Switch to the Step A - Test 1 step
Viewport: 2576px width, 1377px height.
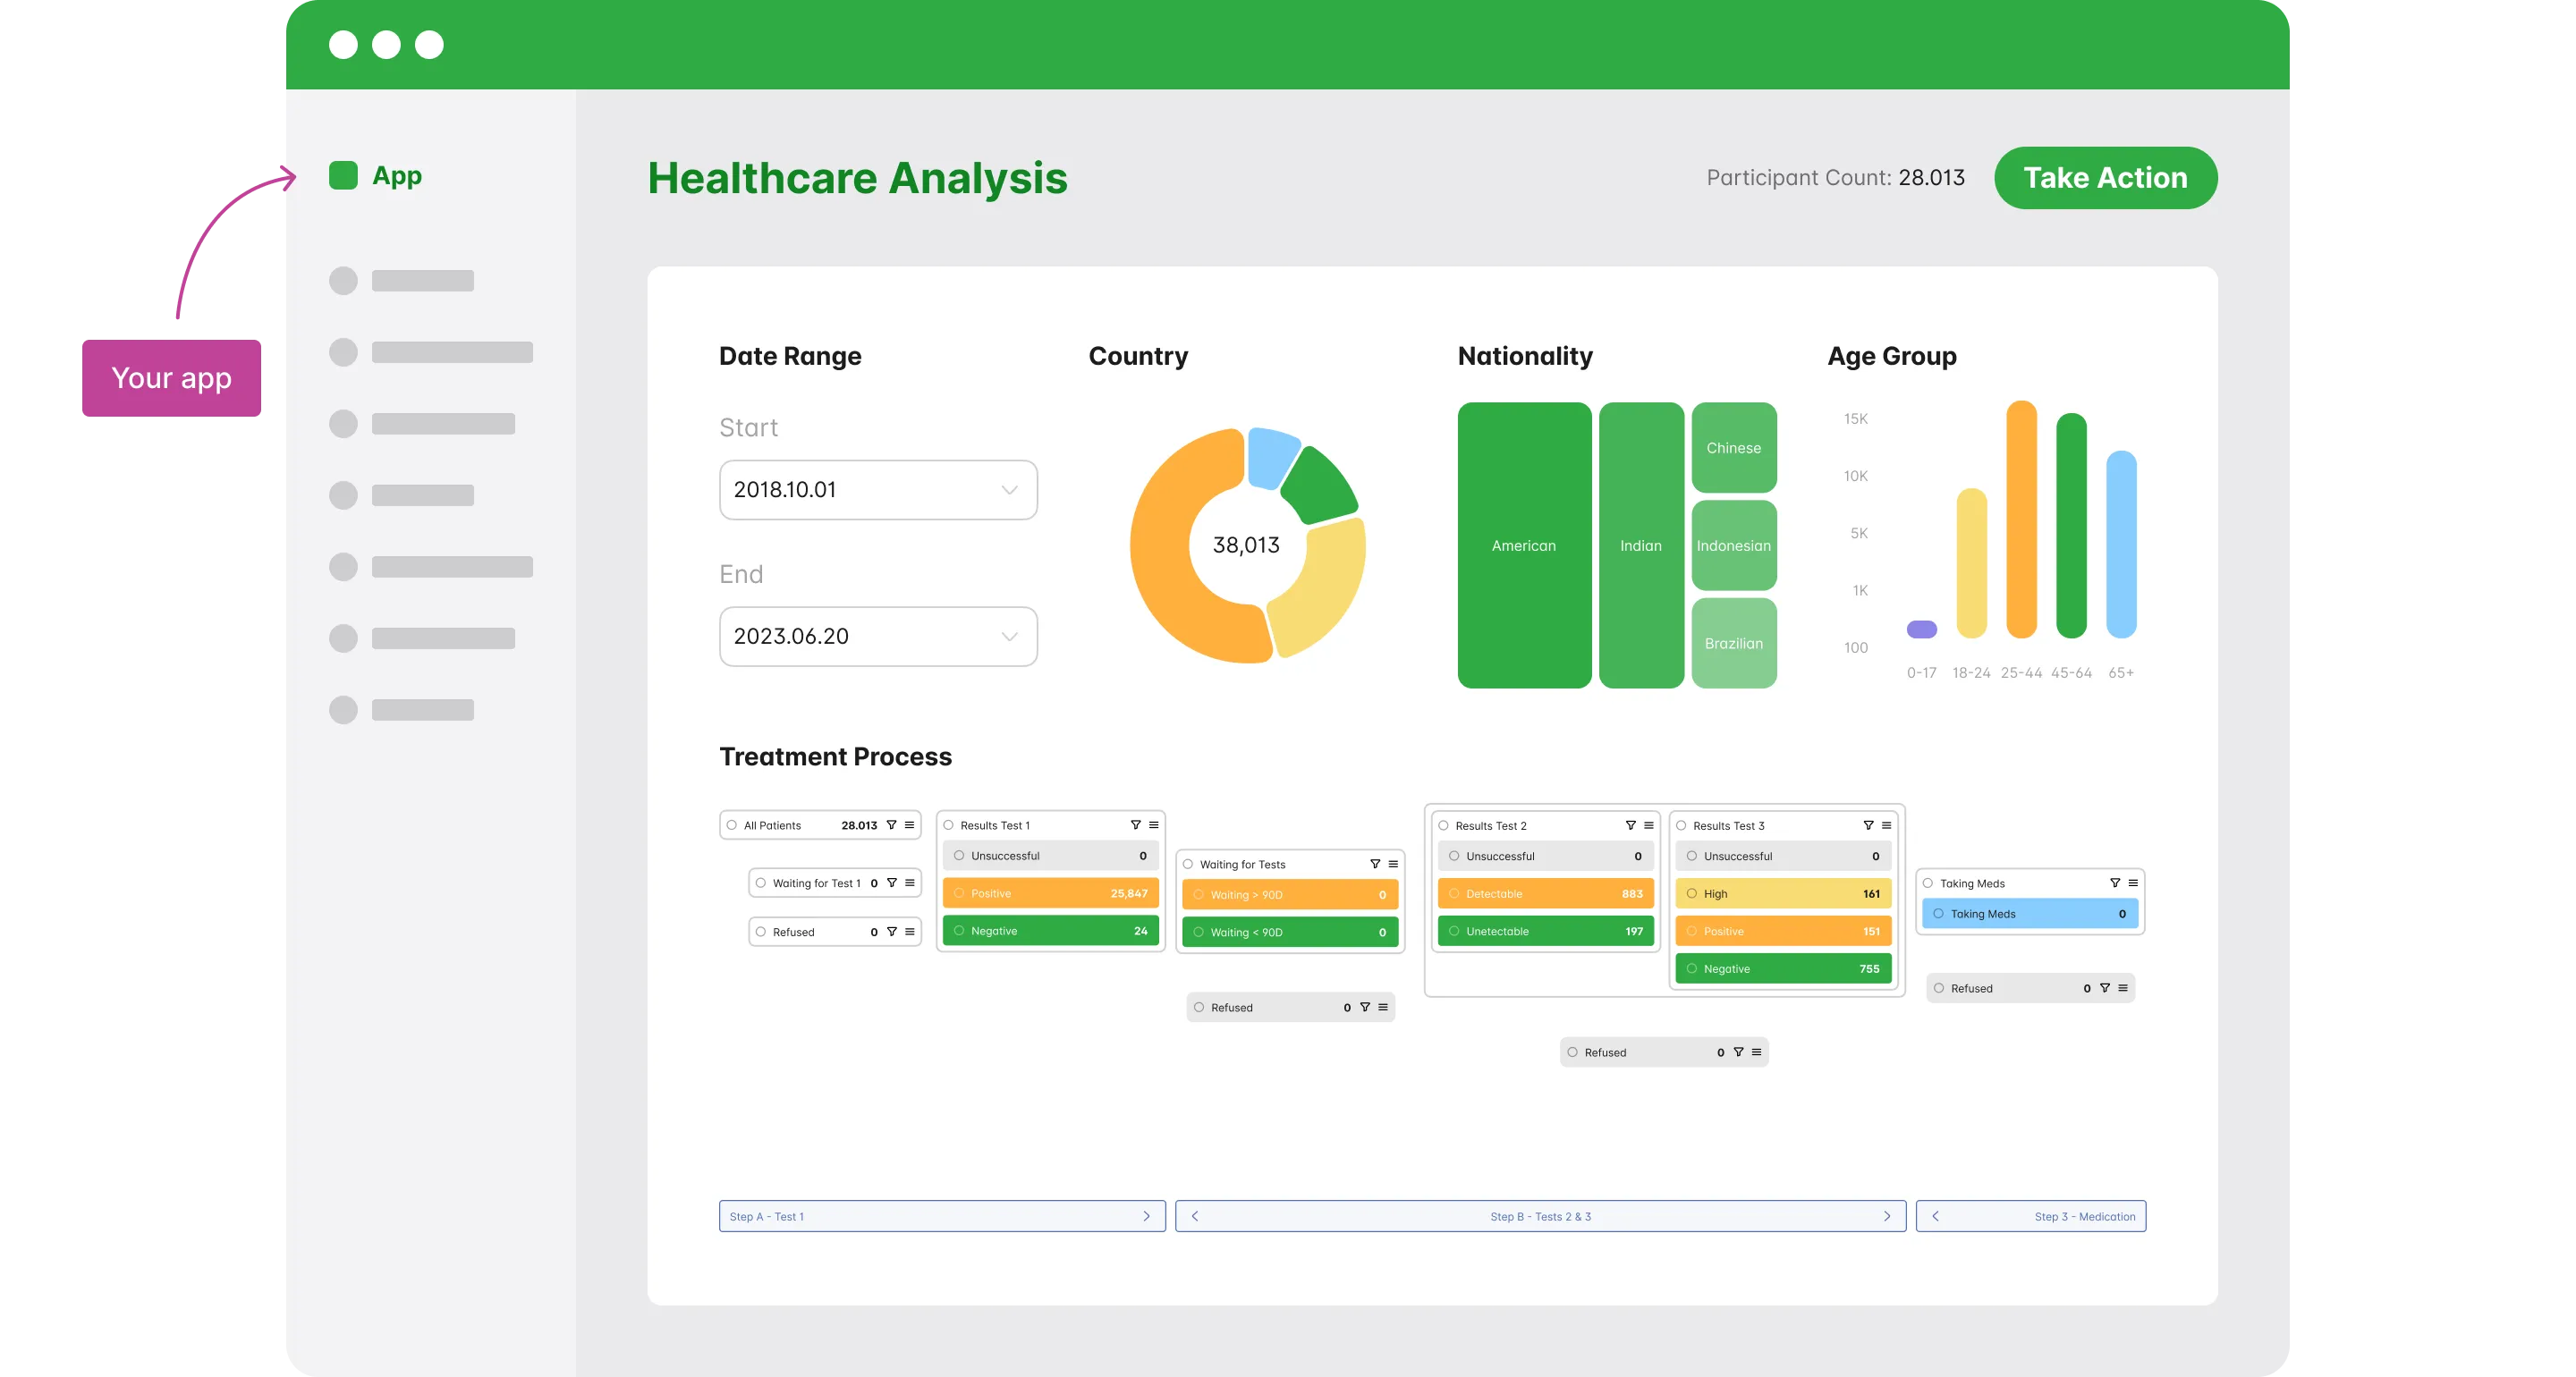[x=940, y=1216]
